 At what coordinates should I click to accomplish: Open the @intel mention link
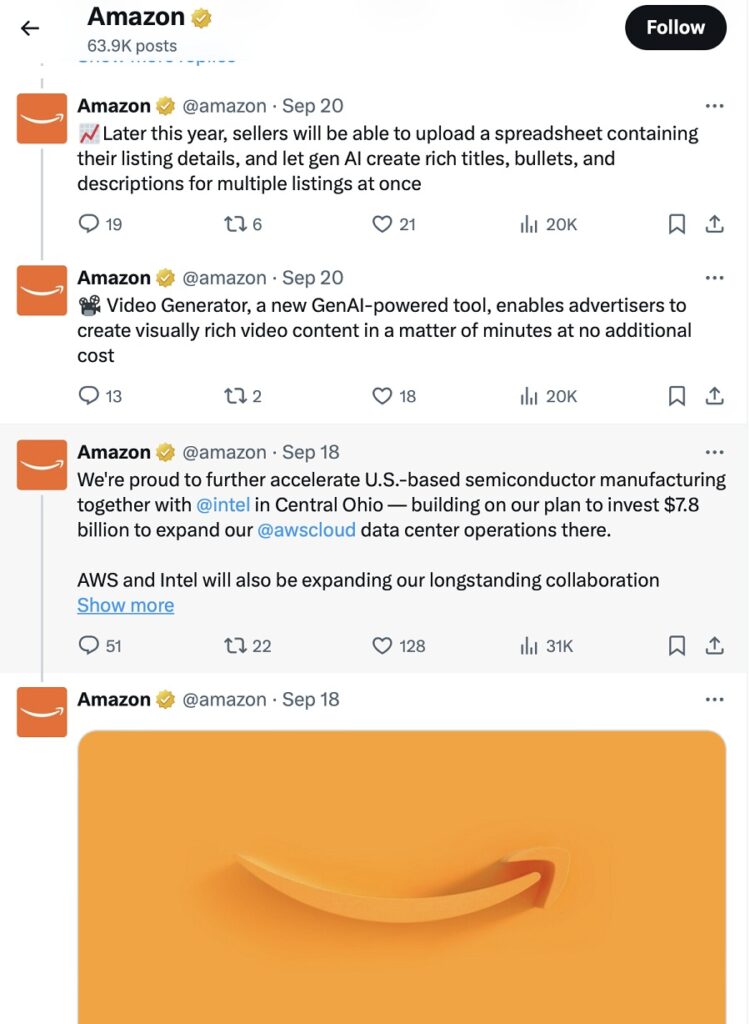(223, 505)
